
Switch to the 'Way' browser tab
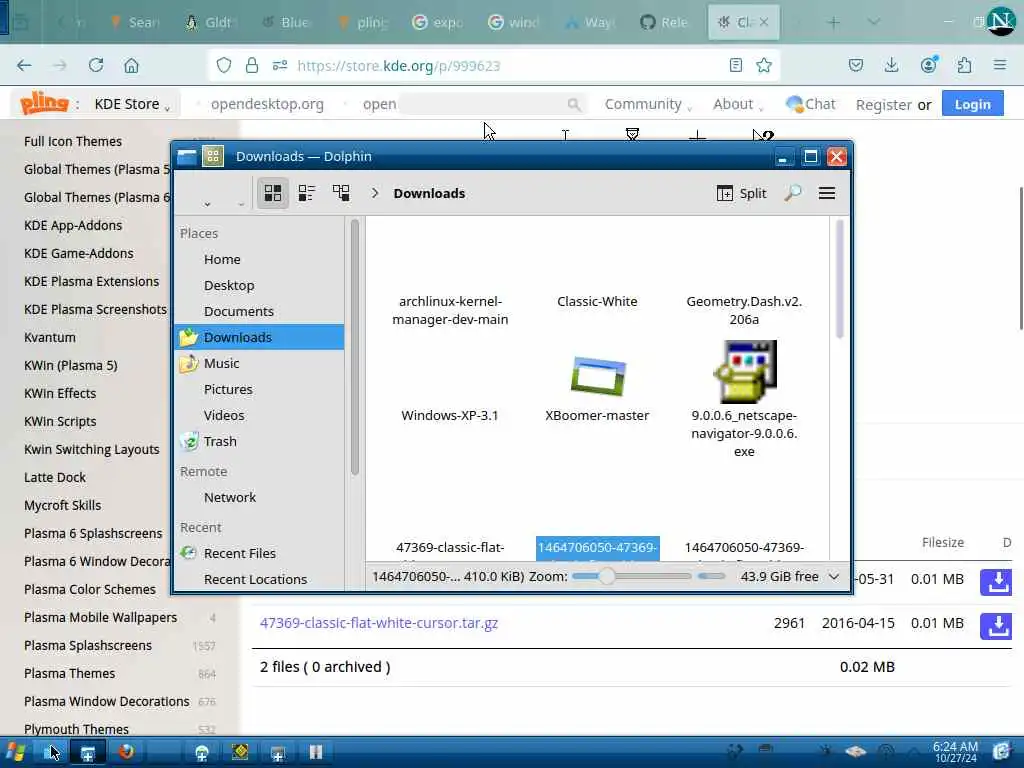[x=588, y=23]
